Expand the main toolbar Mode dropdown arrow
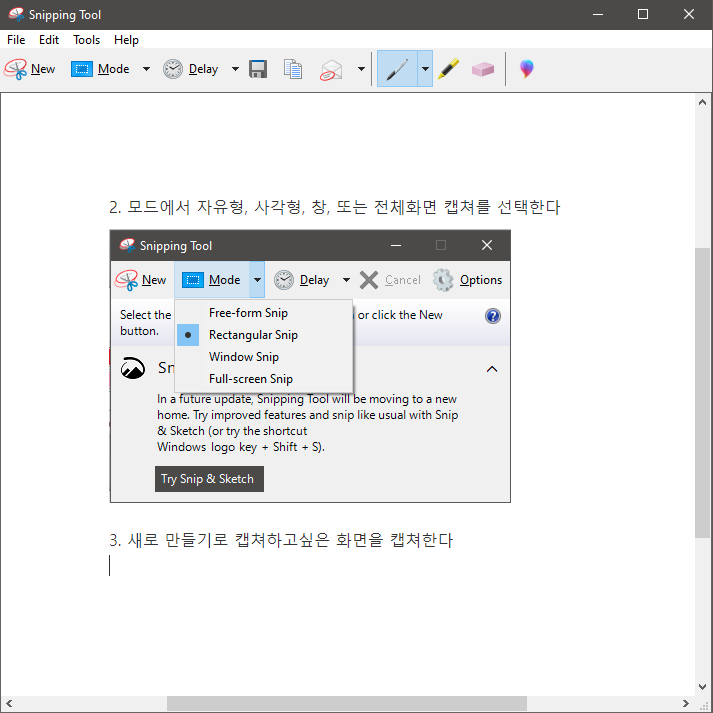Screen dimensions: 713x713 [x=146, y=69]
